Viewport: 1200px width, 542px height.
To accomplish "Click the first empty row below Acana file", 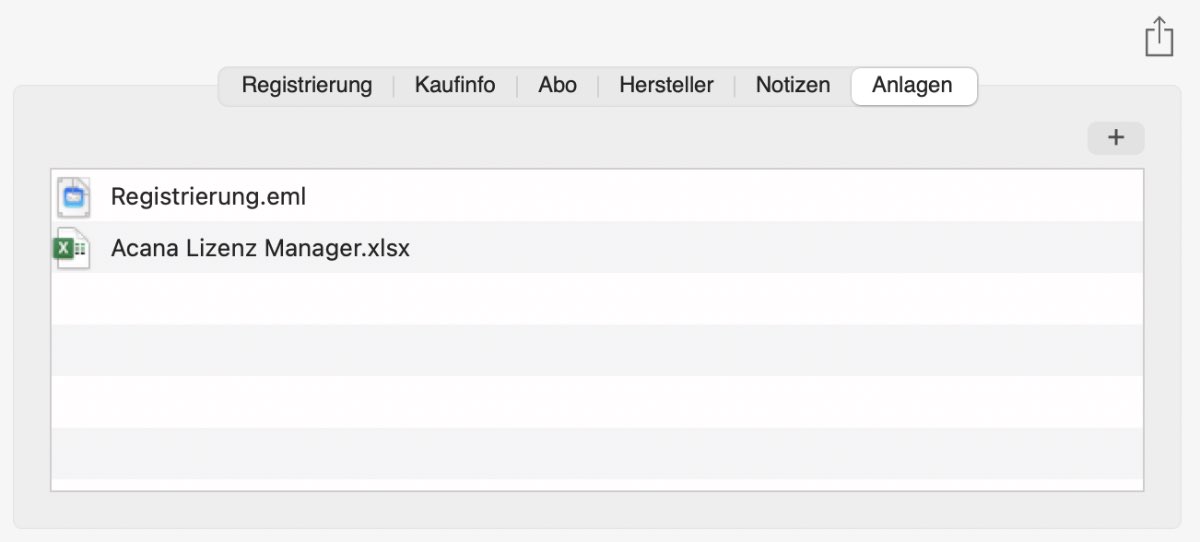I will (597, 298).
